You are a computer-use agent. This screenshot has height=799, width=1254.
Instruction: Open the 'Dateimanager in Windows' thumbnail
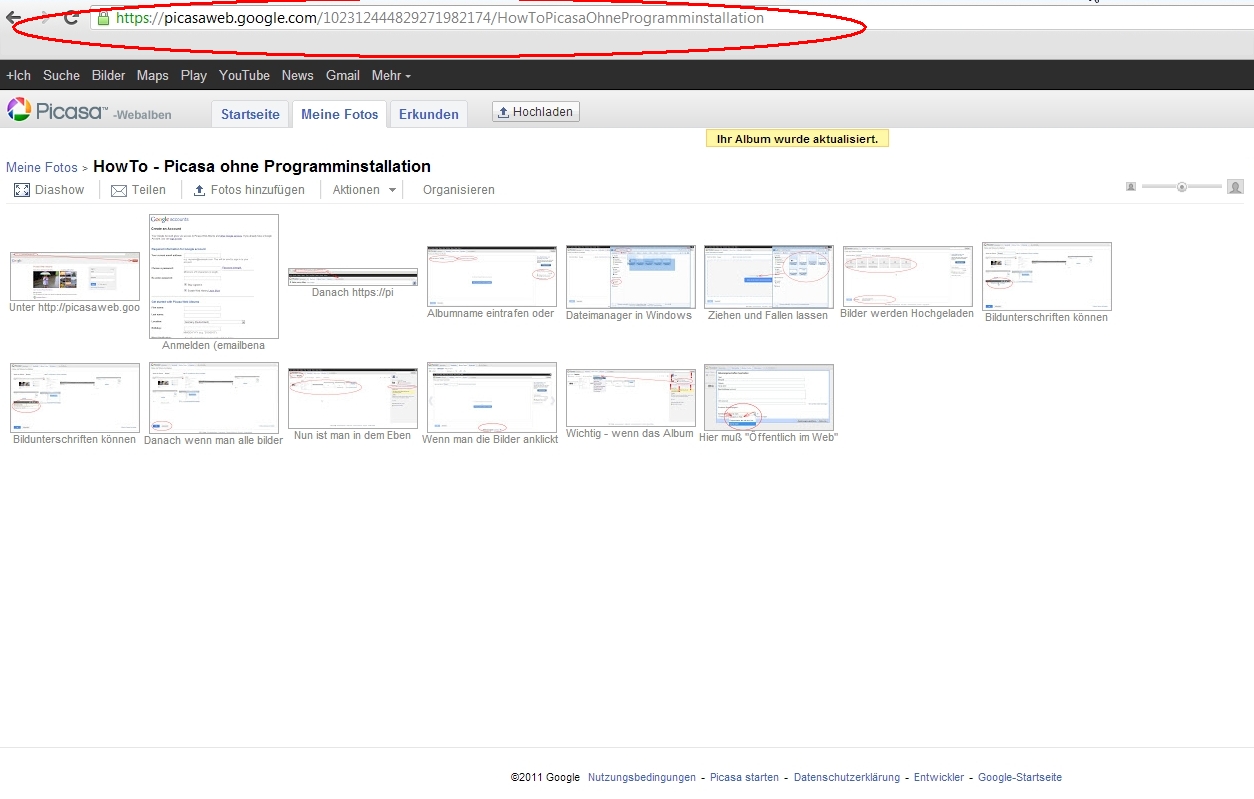click(630, 276)
